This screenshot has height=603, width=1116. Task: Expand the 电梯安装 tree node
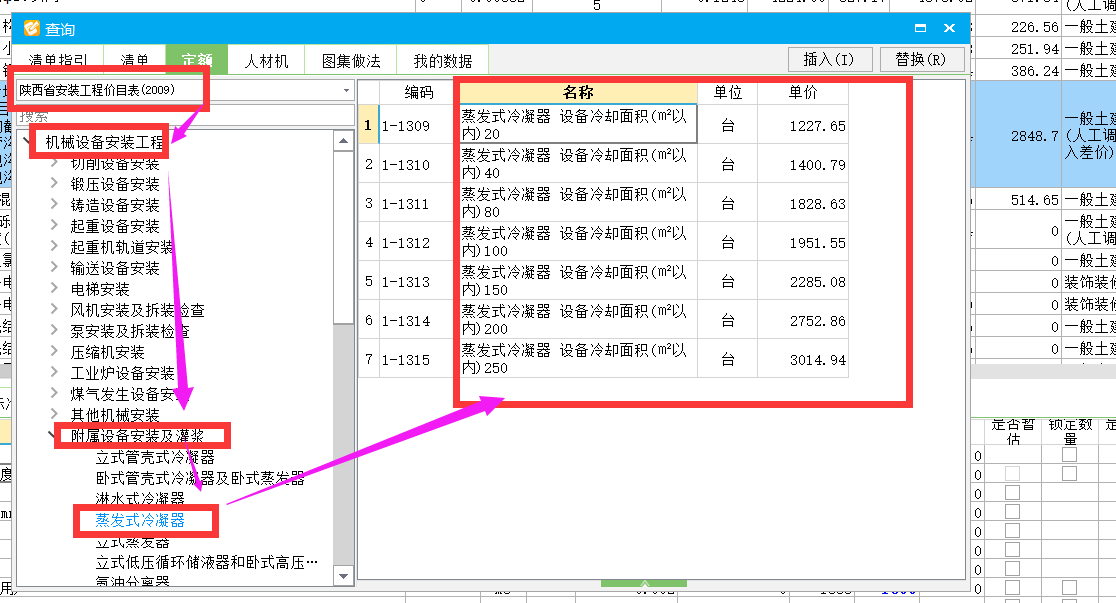pos(54,289)
